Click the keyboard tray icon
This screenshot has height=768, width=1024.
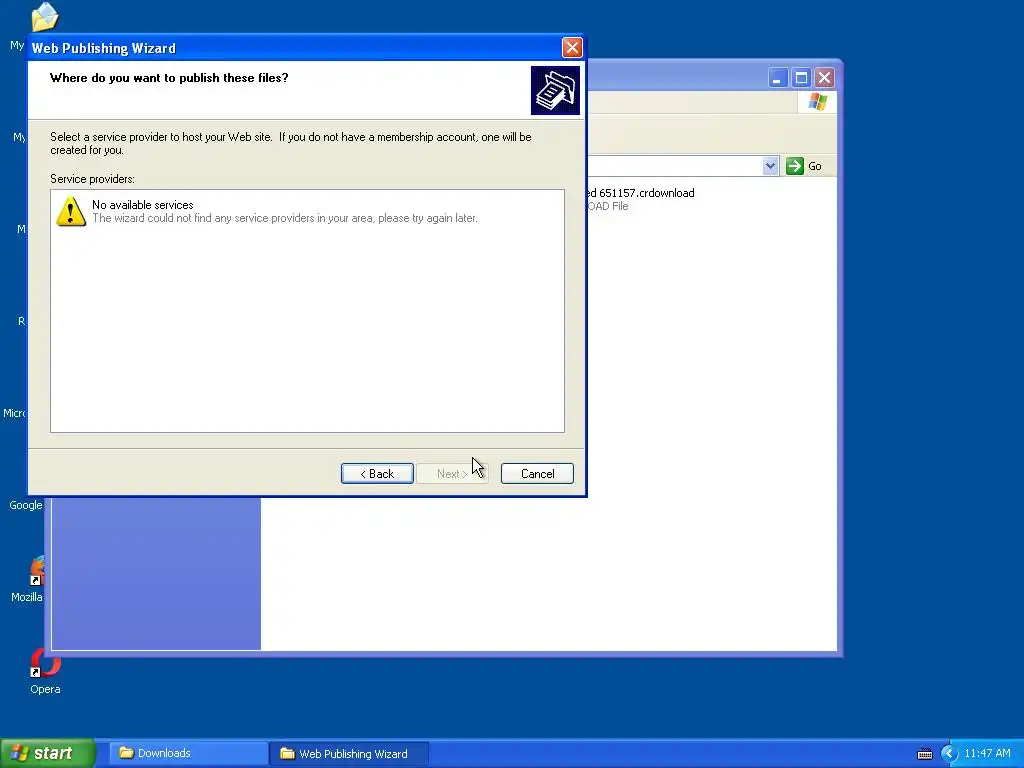(x=925, y=754)
